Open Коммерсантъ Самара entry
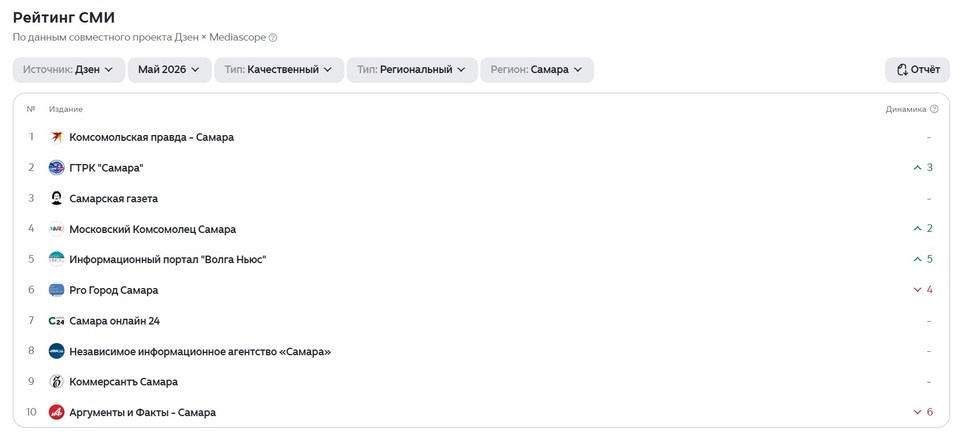Screen dimensions: 960x448 124,382
